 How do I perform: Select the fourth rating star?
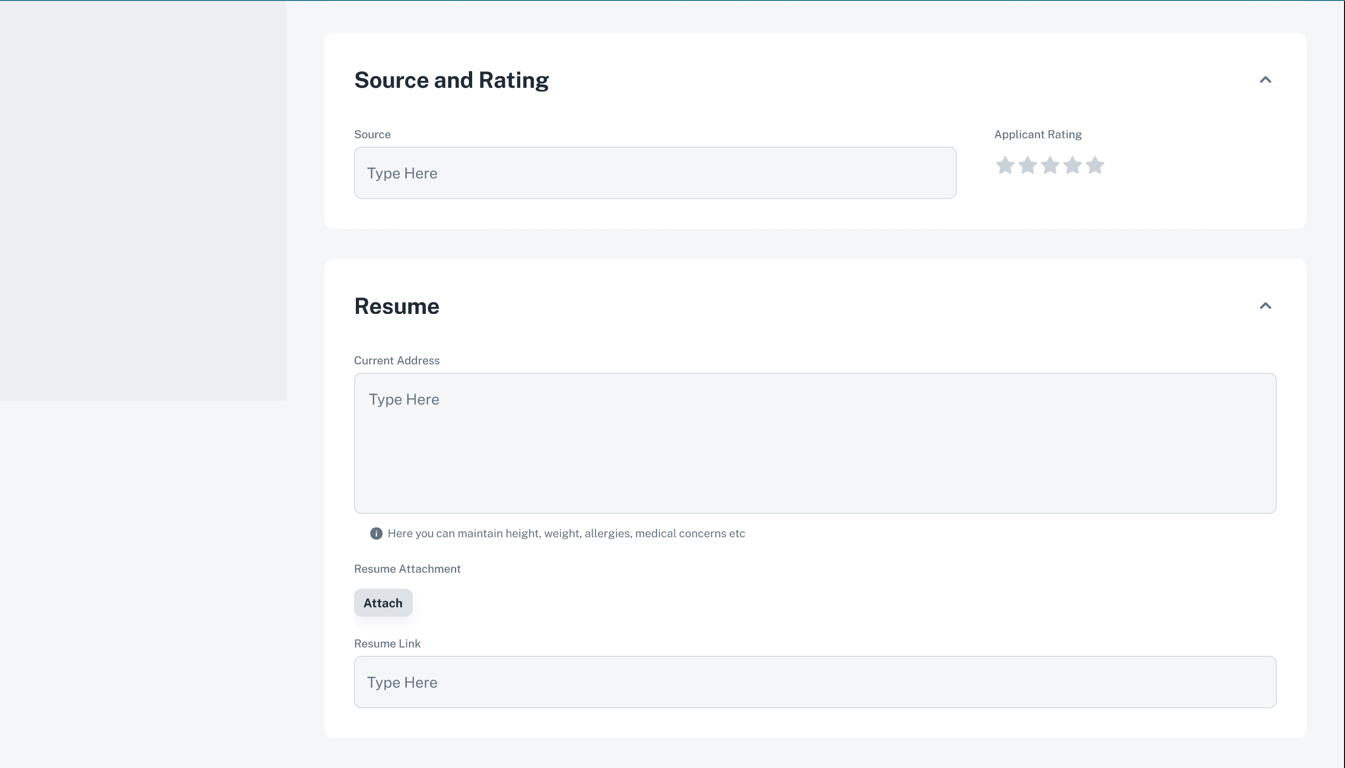pos(1073,166)
